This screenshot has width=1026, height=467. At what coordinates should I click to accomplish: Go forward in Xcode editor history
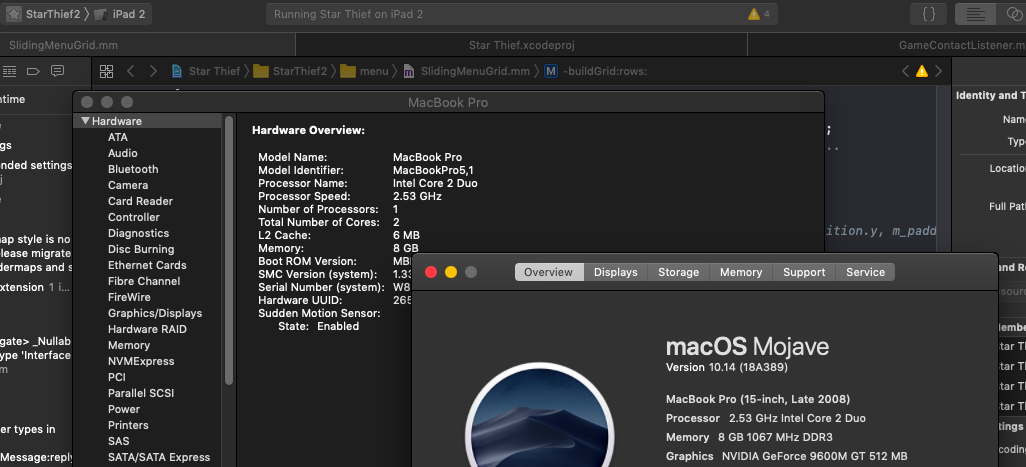coord(153,71)
